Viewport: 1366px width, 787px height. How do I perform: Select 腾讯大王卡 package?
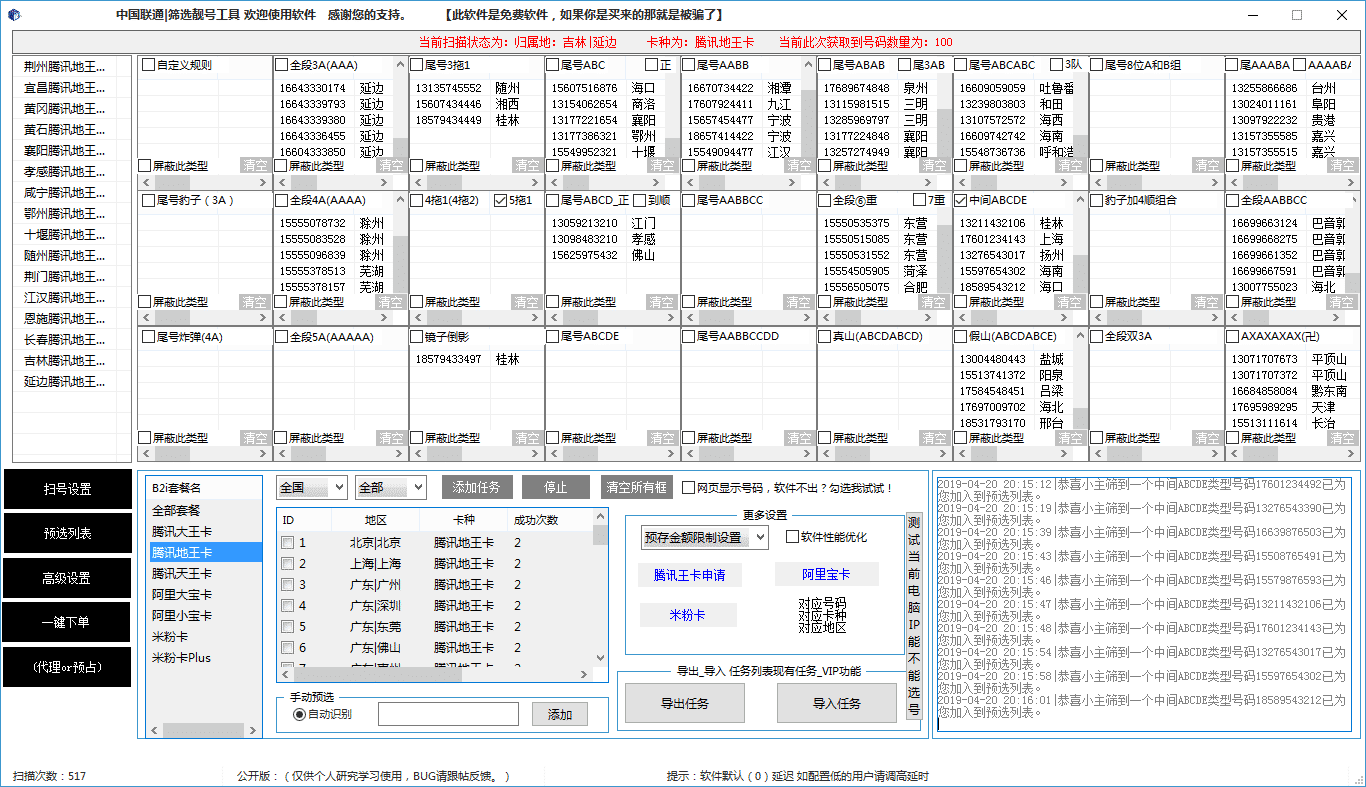tap(182, 531)
